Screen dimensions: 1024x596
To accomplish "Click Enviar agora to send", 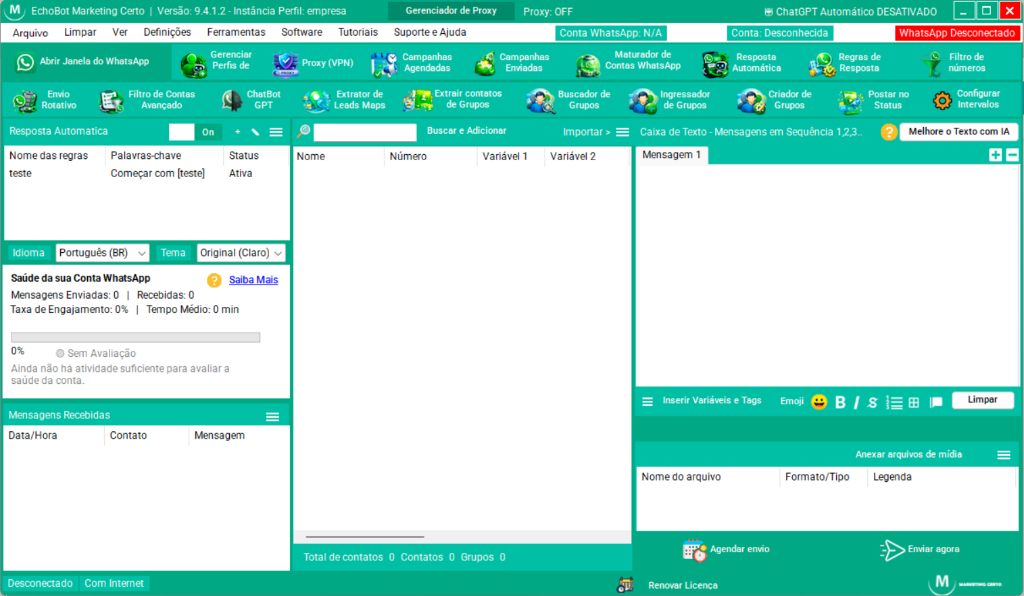I will pyautogui.click(x=920, y=550).
